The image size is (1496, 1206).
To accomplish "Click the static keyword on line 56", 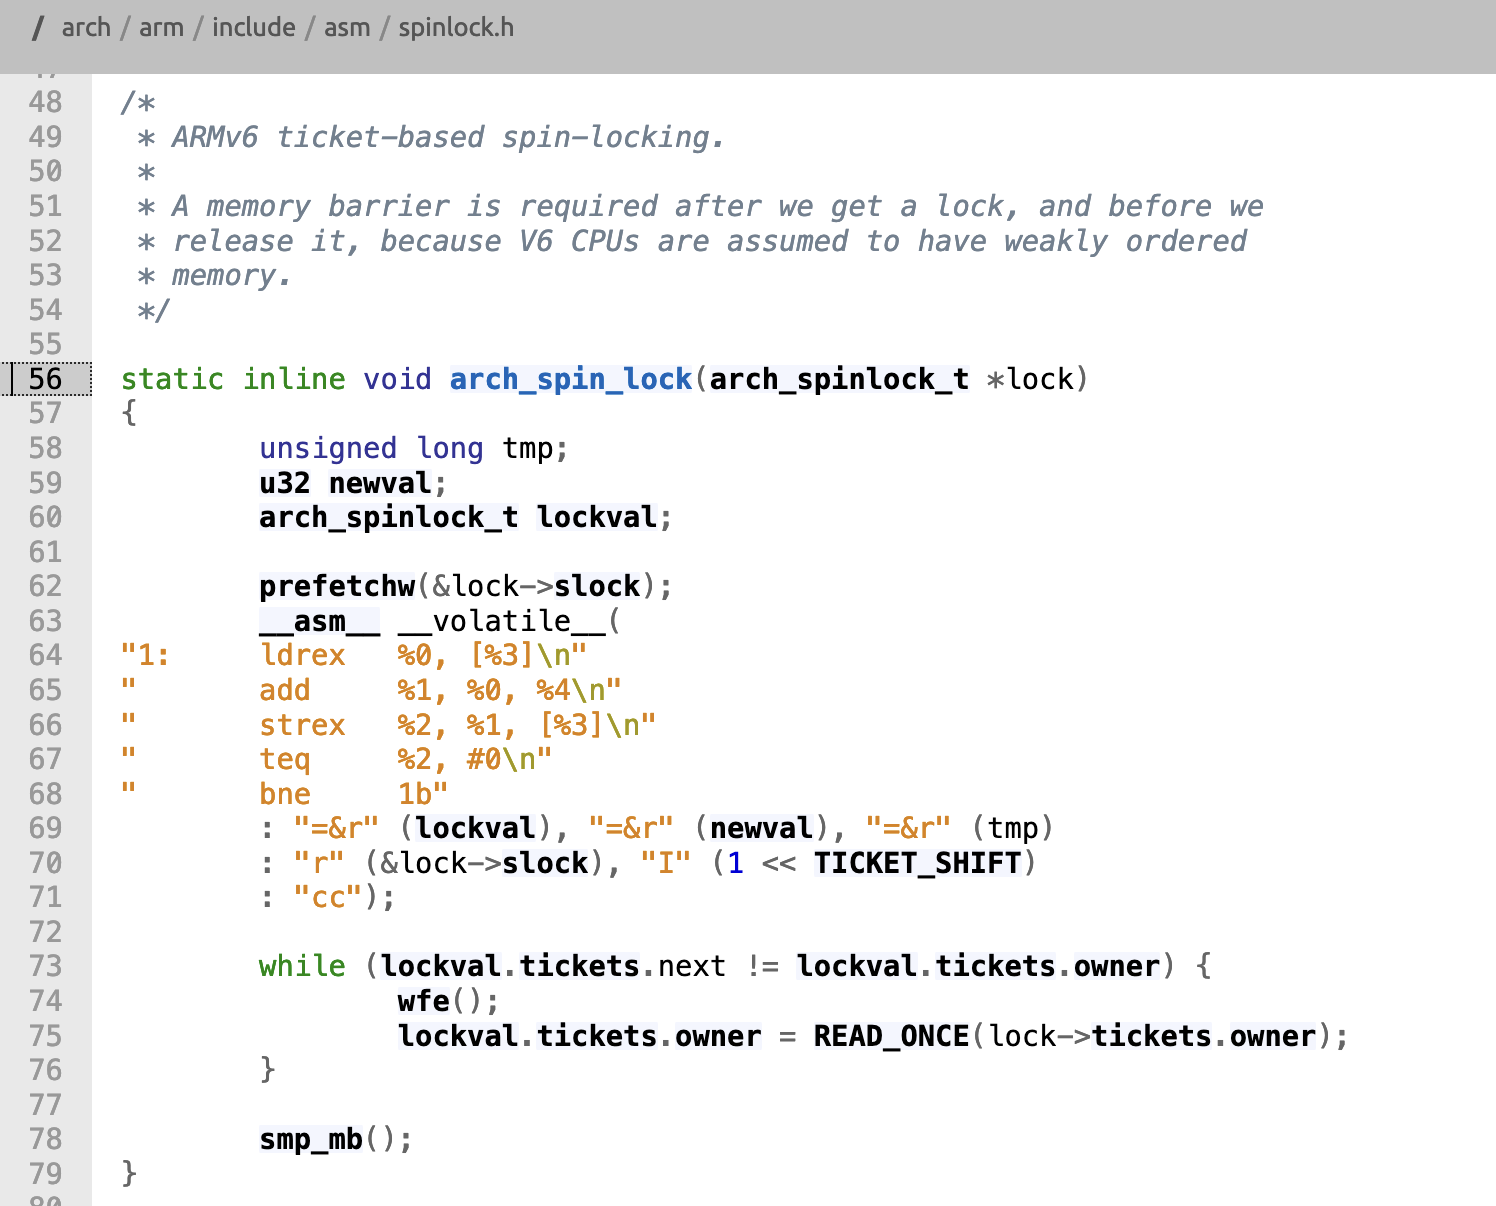I will [x=172, y=379].
